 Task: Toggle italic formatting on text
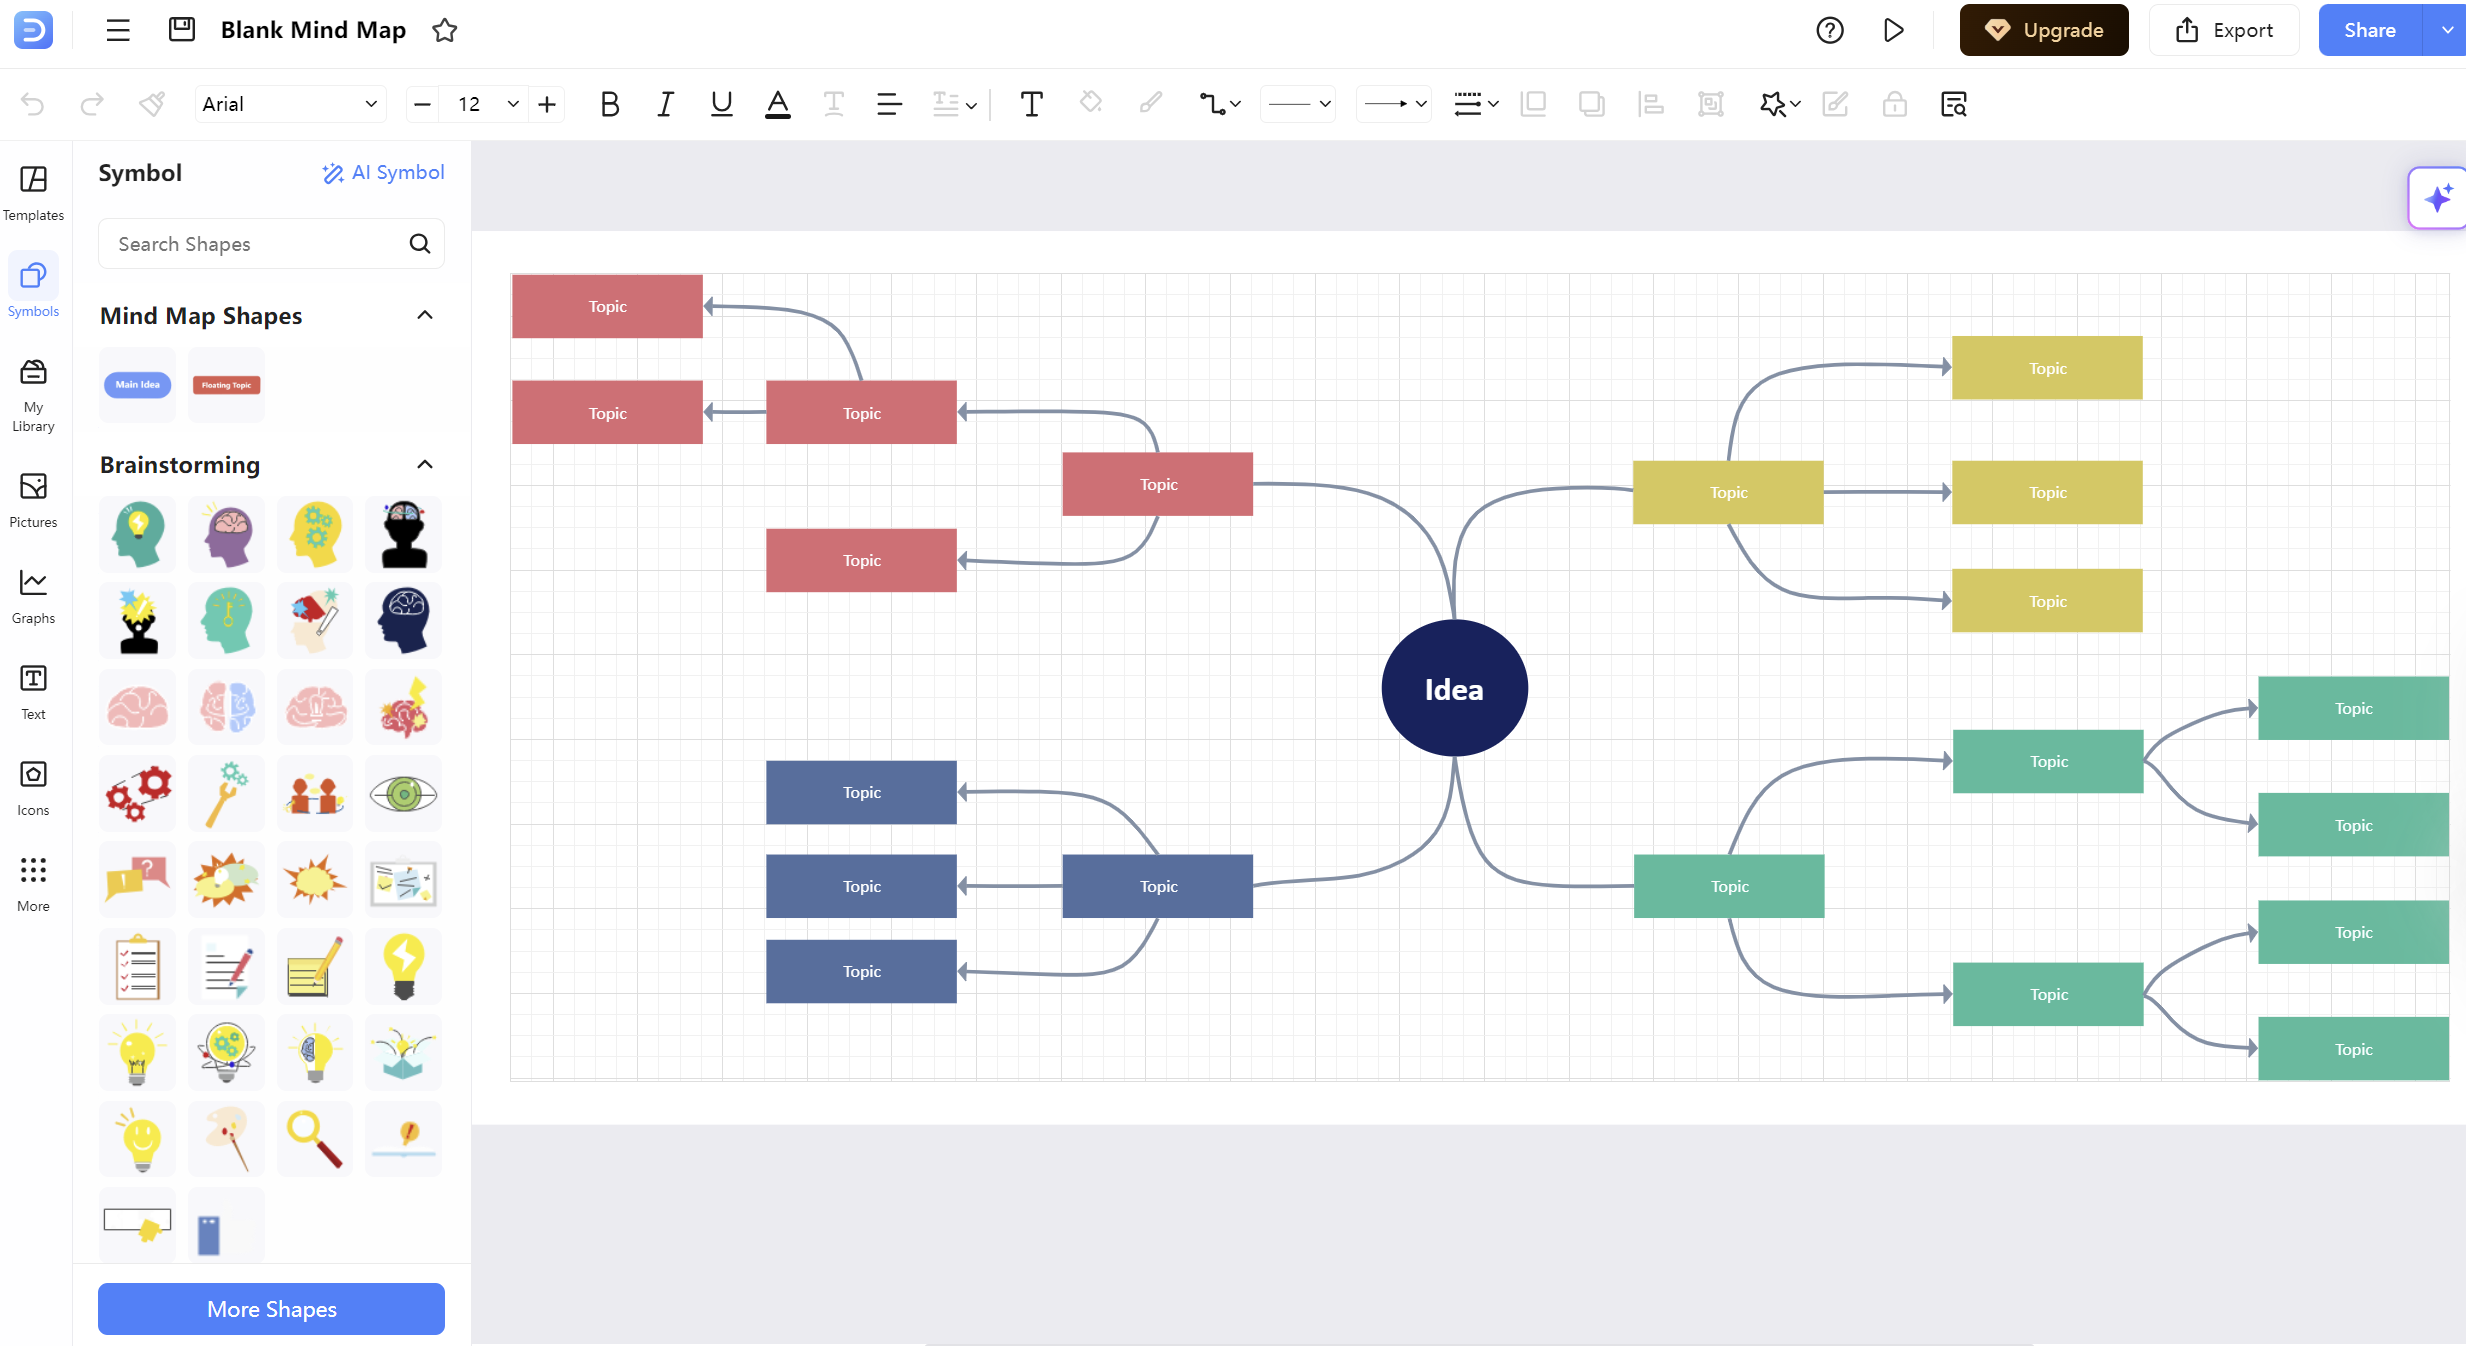coord(665,103)
